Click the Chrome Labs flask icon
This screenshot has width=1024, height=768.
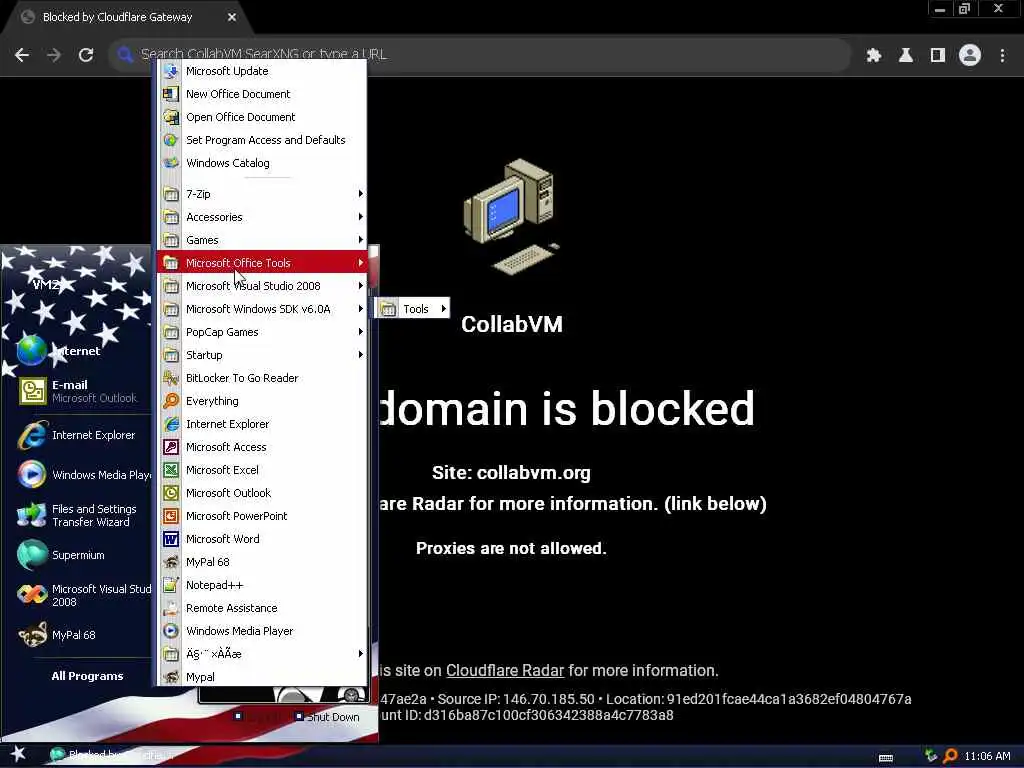coord(906,56)
